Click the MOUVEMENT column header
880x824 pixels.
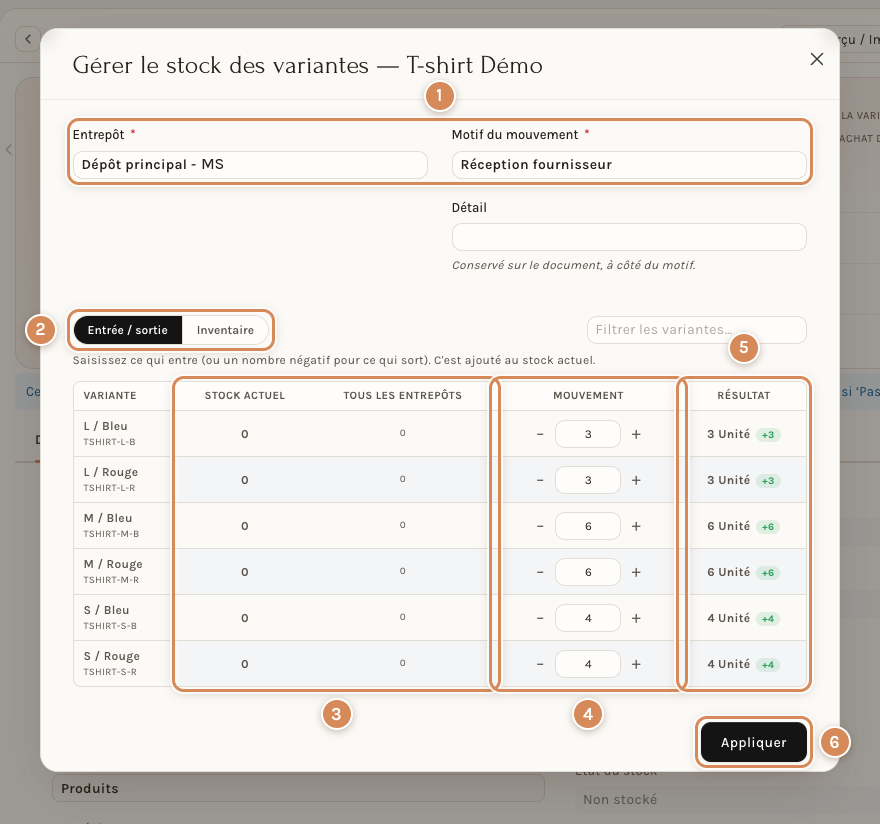pos(588,395)
